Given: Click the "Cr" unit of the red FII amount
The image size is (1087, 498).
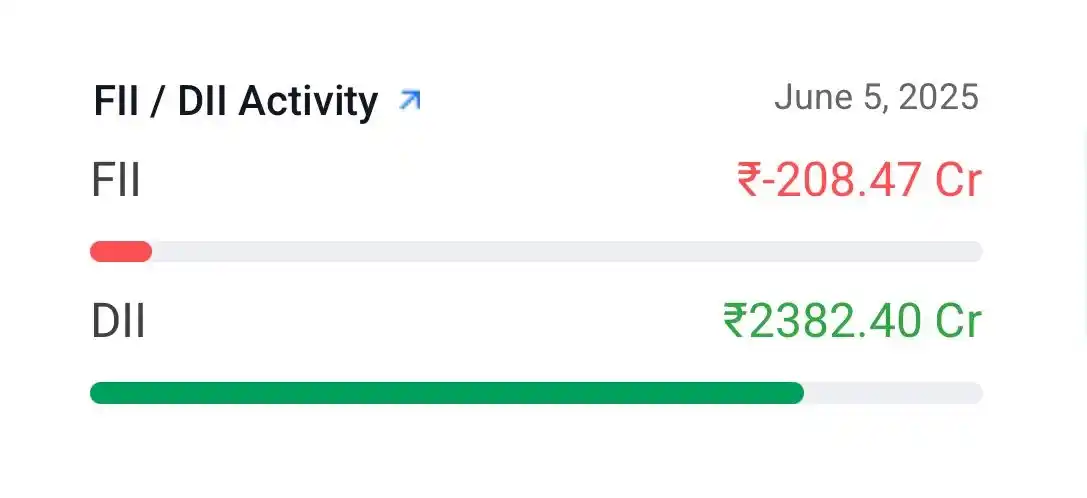Looking at the screenshot, I should click(x=958, y=181).
